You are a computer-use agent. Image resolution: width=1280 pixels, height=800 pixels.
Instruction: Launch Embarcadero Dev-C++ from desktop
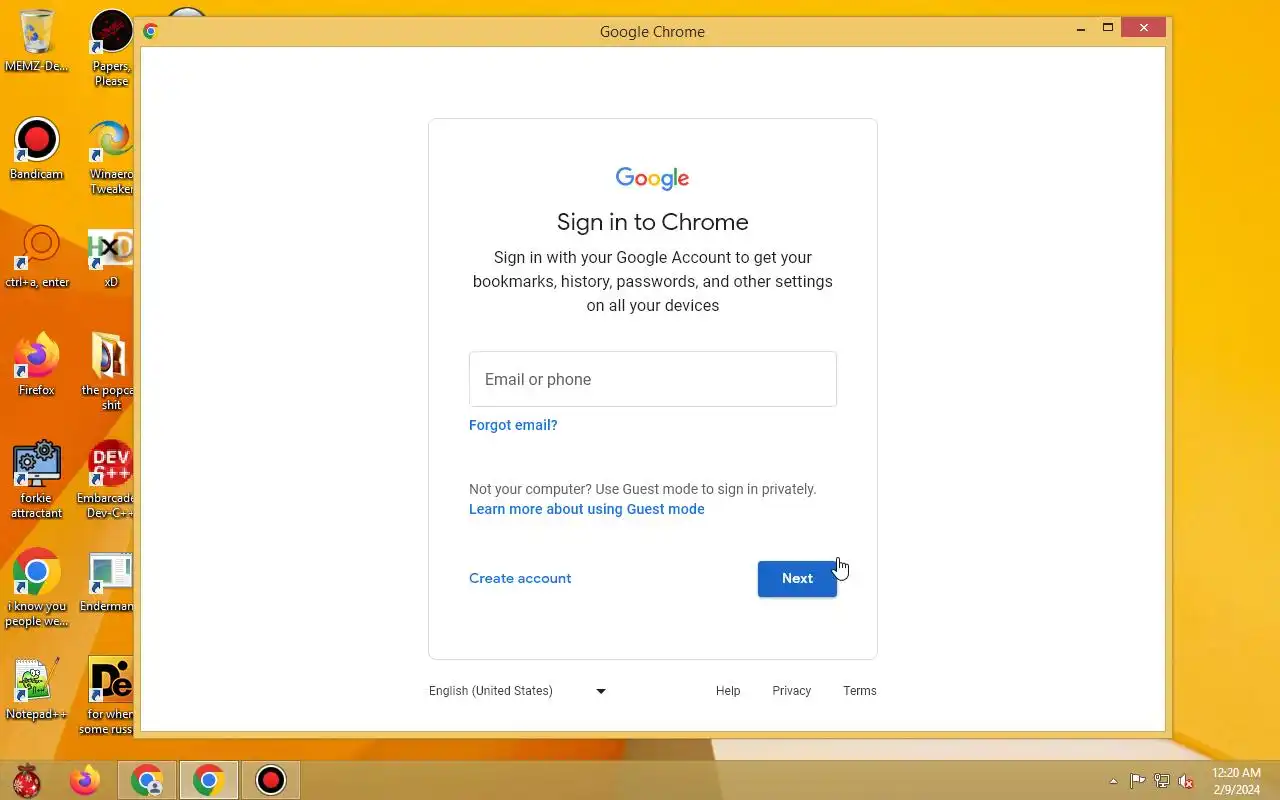point(108,480)
